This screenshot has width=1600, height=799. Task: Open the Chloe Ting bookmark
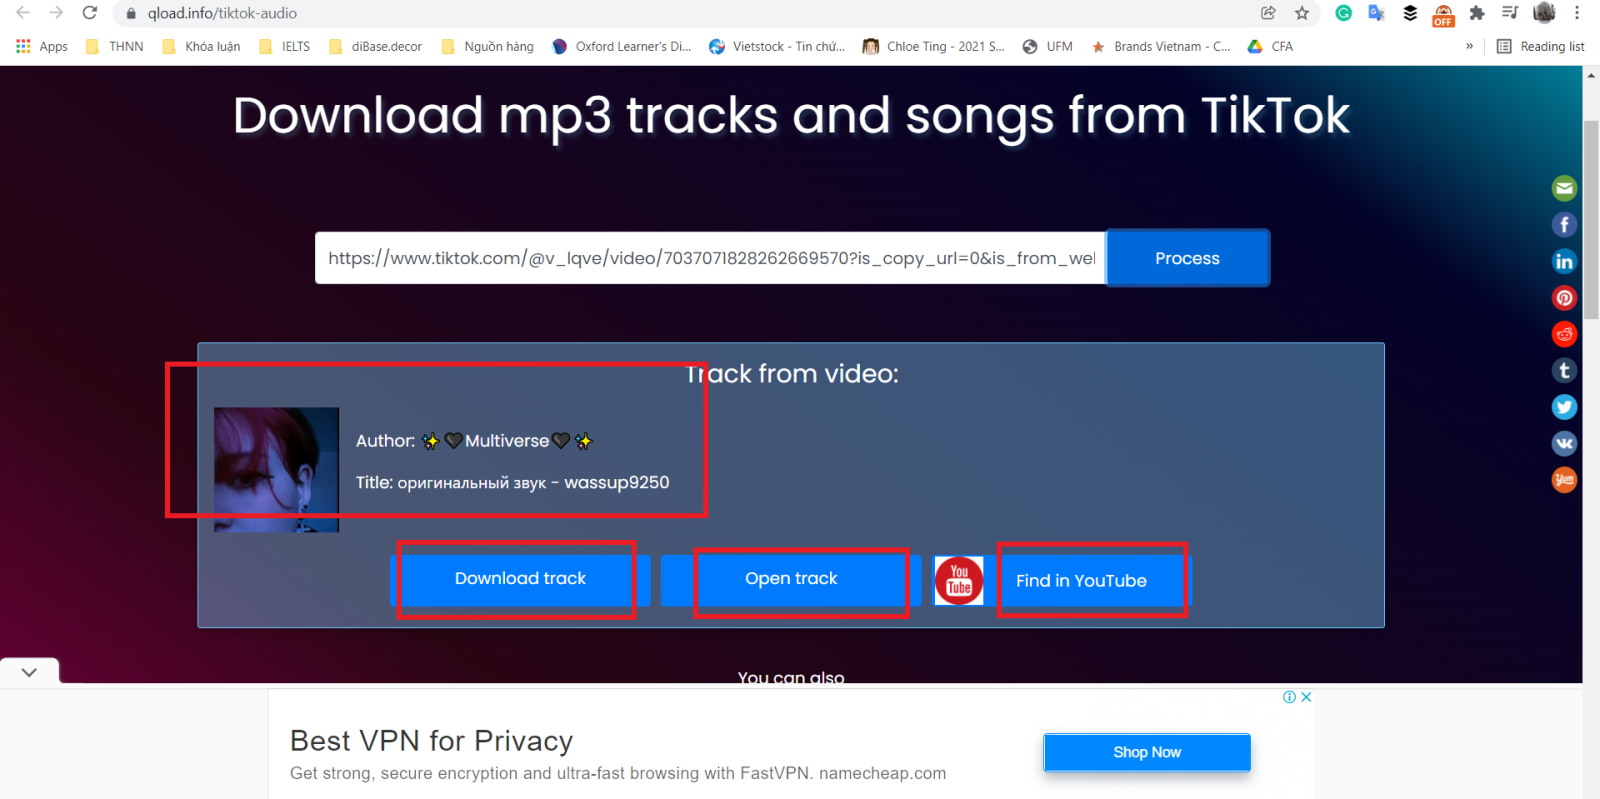point(934,46)
